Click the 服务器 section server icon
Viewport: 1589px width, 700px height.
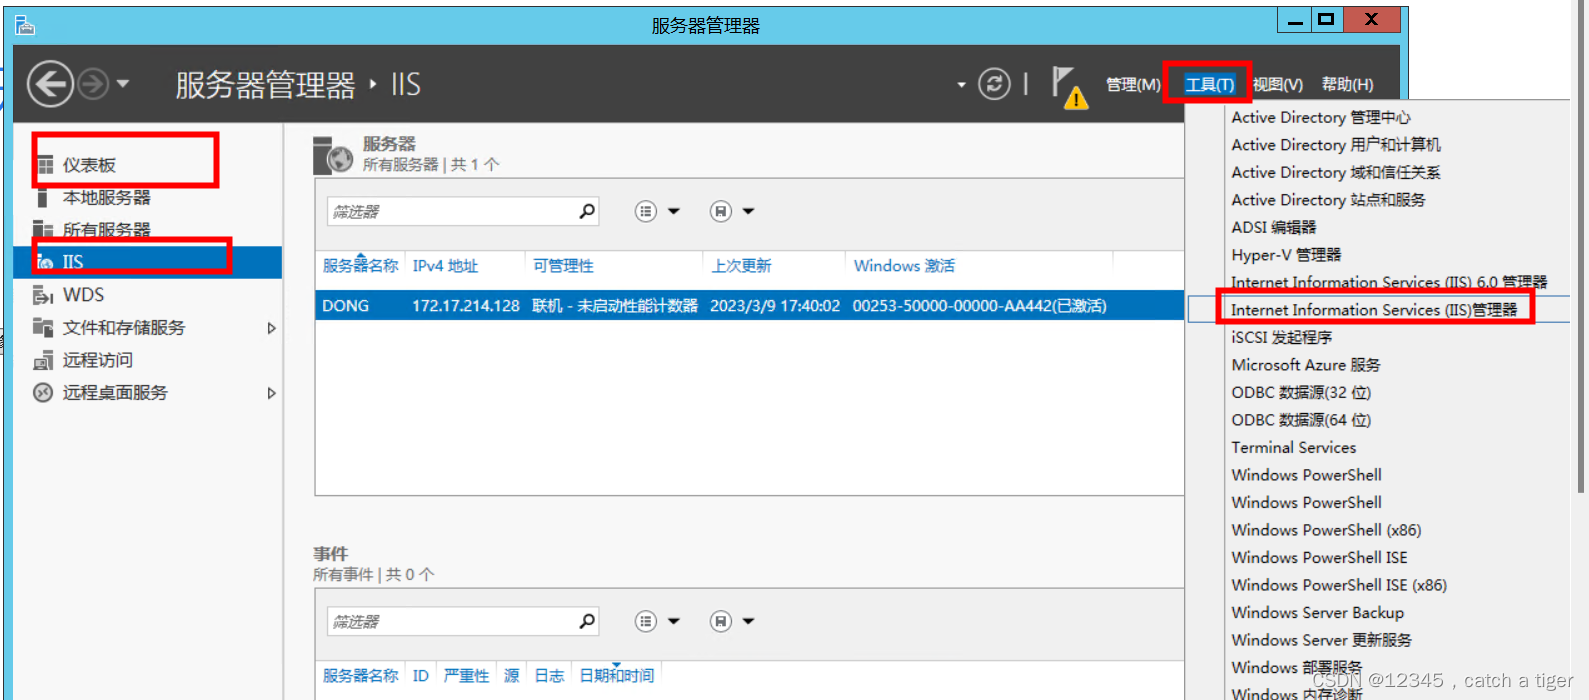click(x=333, y=155)
